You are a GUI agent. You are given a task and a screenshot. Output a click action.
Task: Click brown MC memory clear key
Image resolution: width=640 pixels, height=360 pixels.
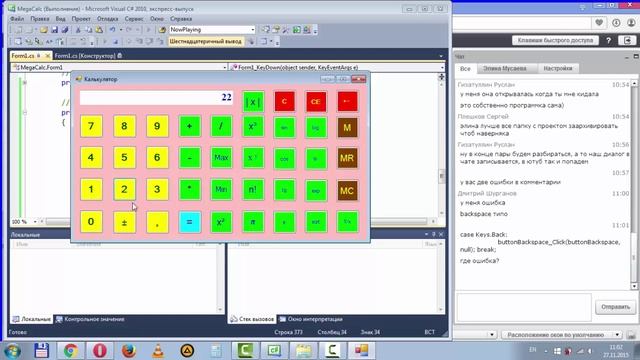(347, 190)
